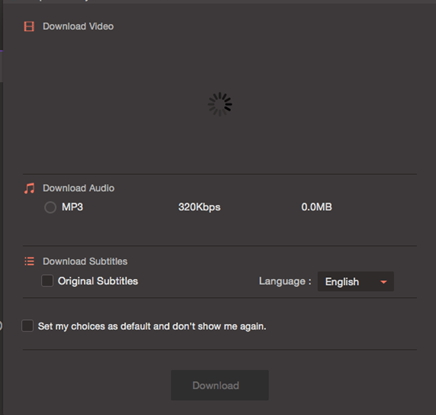Click the 320Kbps bitrate text
Screen dimensions: 436x415
[199, 207]
